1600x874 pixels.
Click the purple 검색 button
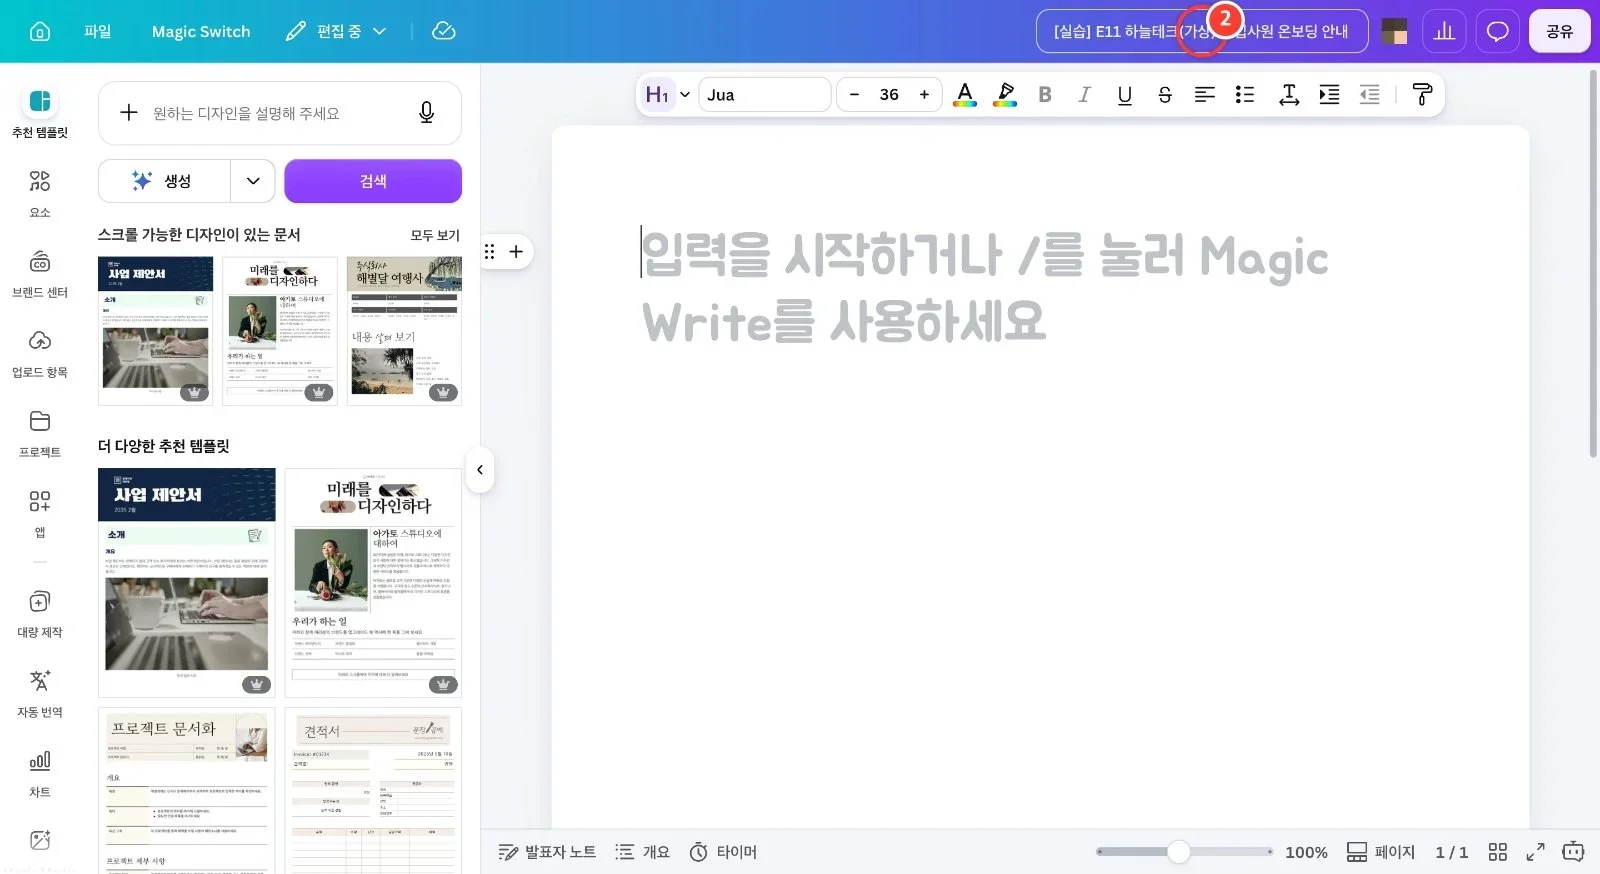(x=373, y=181)
